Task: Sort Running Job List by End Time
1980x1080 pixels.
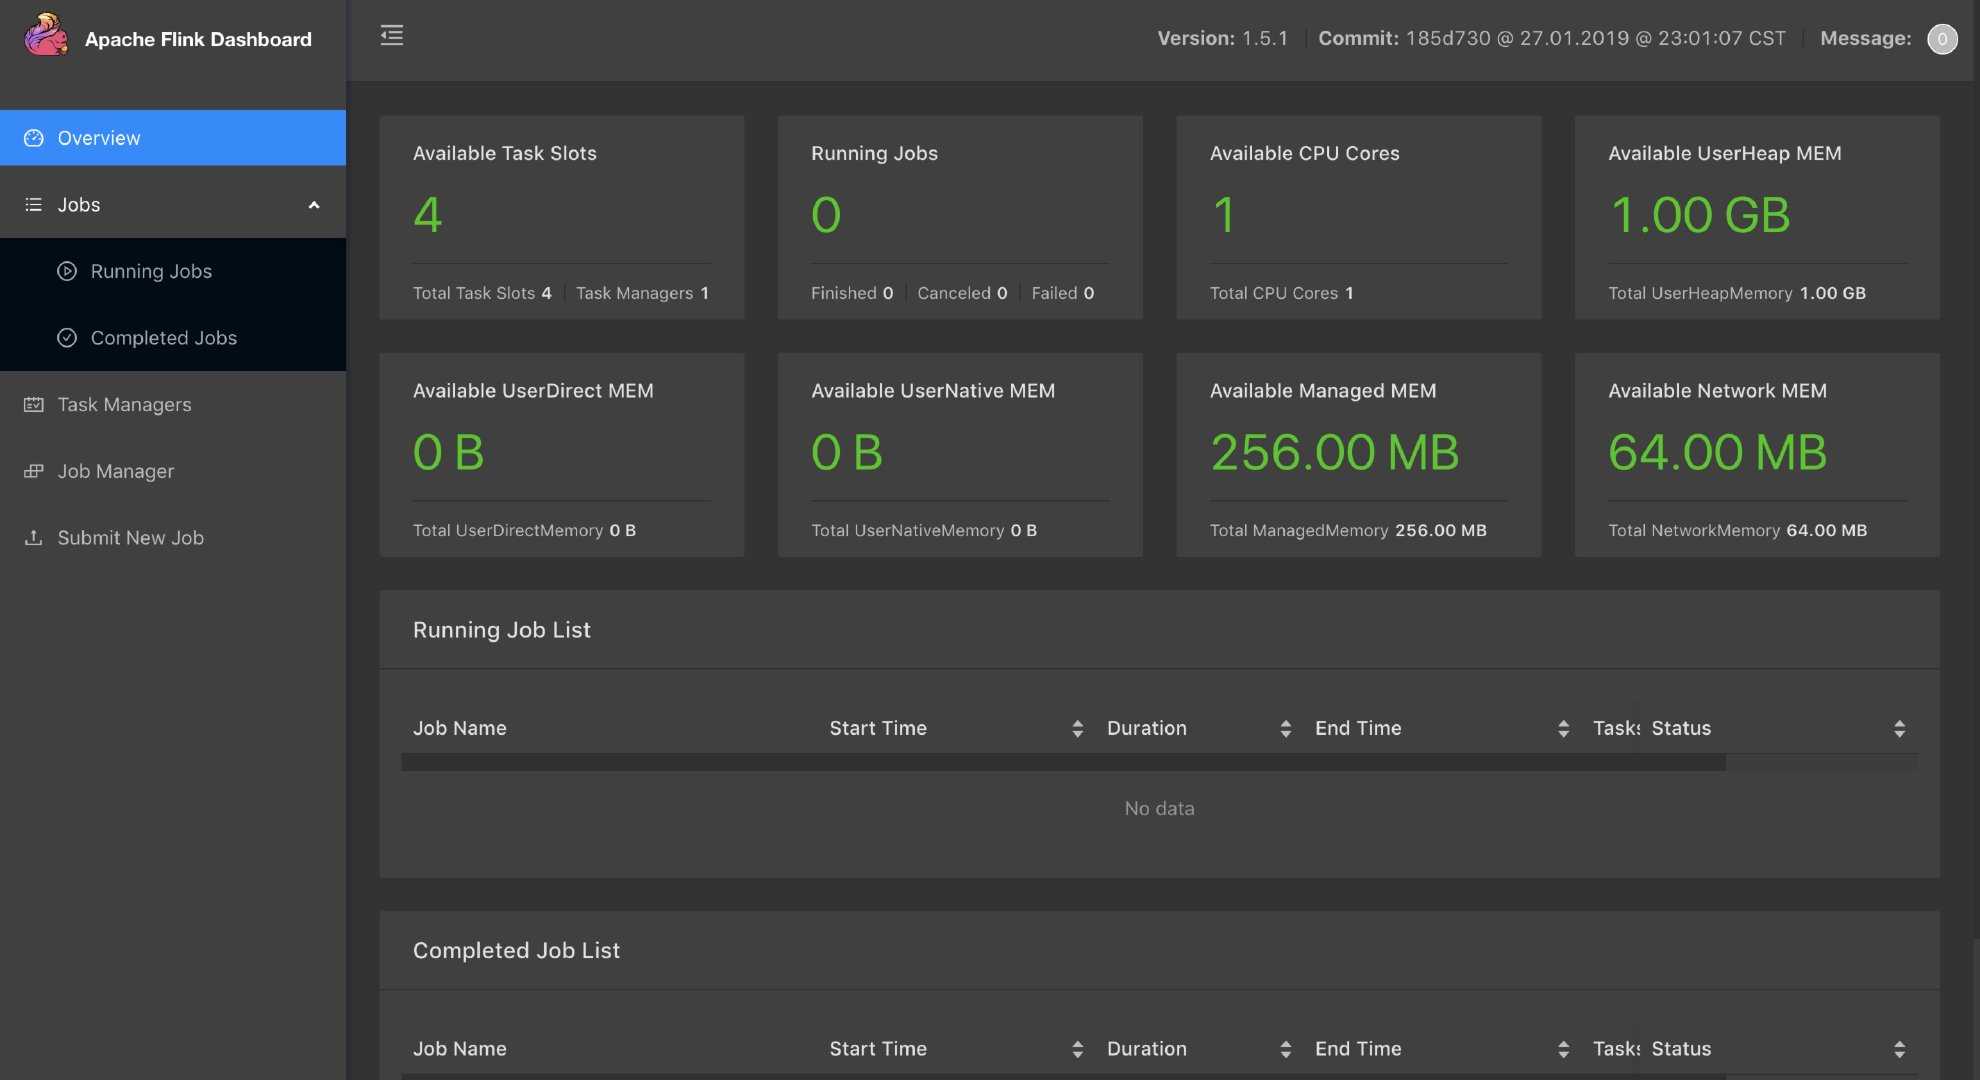Action: click(x=1563, y=729)
